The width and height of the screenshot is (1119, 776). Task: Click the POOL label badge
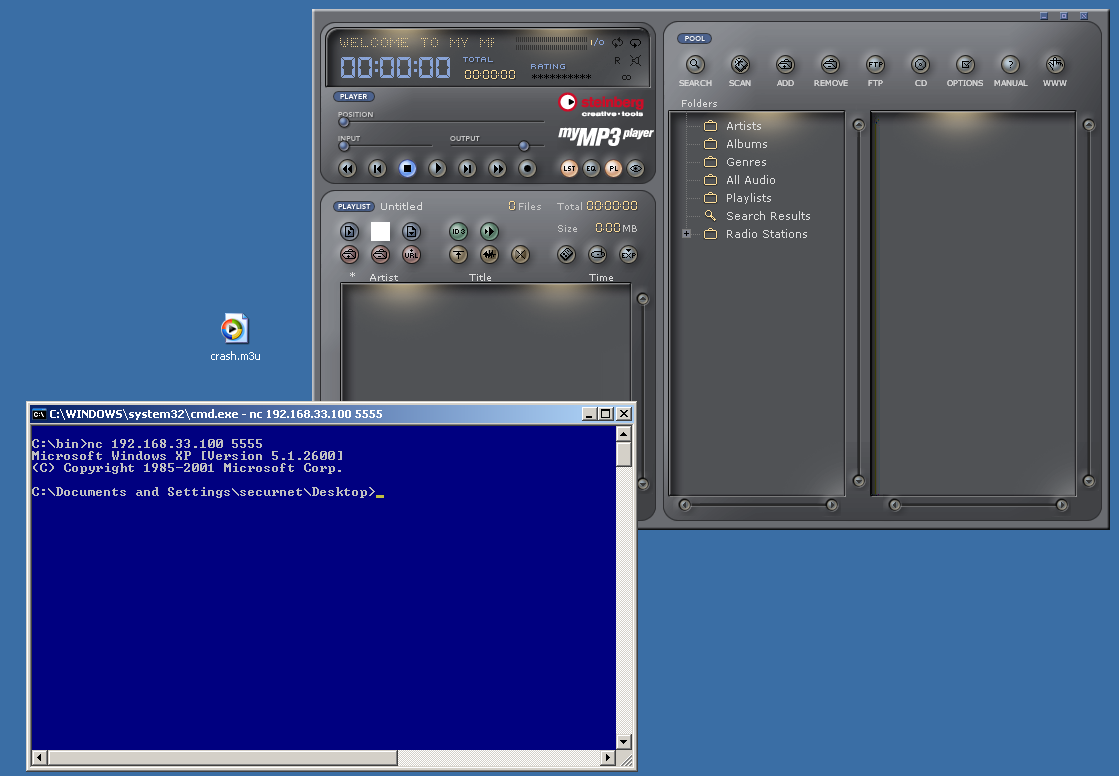click(694, 39)
